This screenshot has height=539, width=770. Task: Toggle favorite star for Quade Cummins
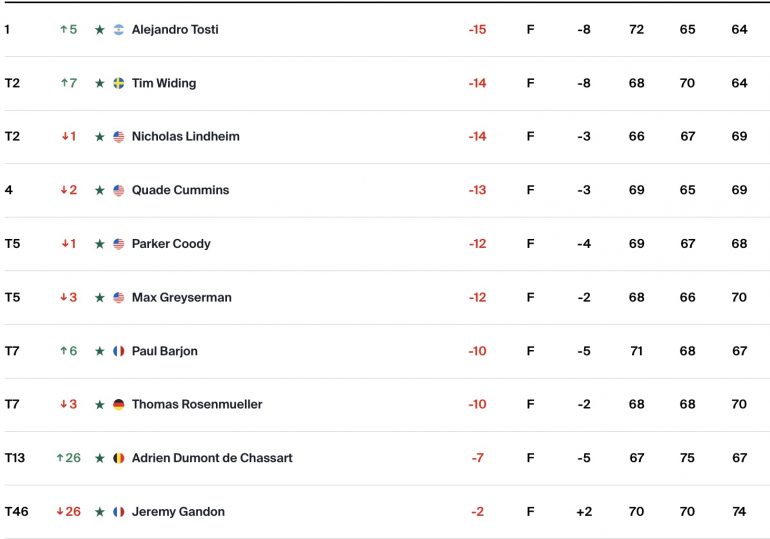(100, 190)
